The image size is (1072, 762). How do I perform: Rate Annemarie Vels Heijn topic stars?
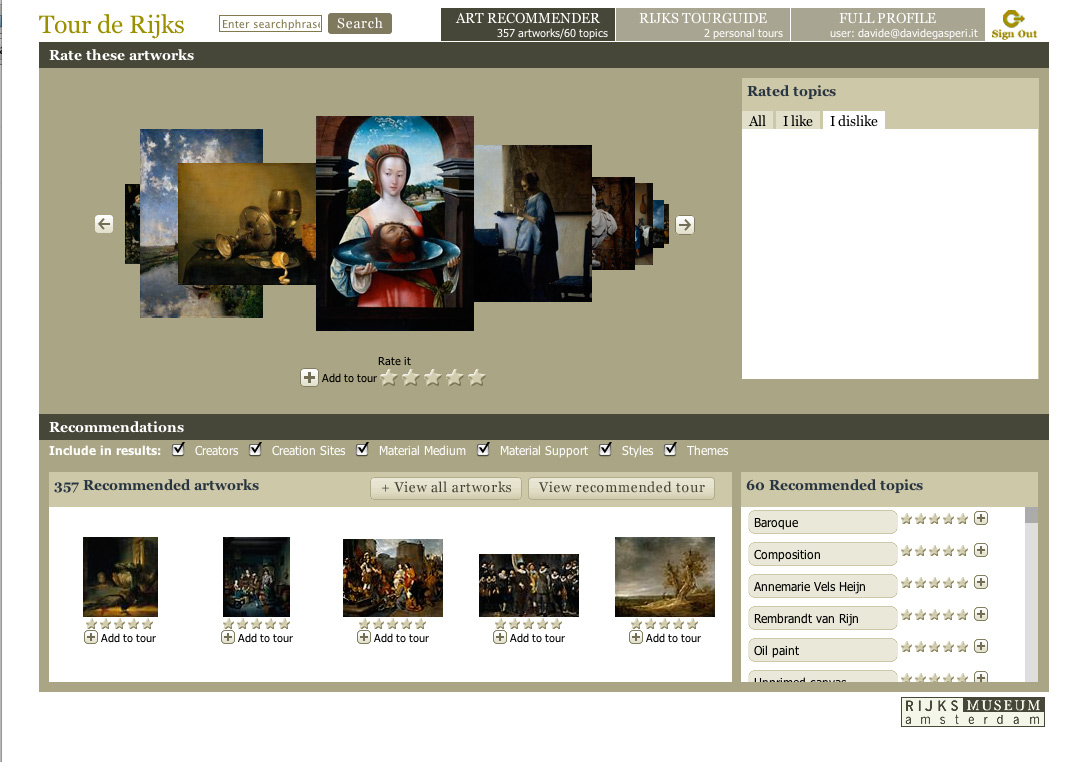[935, 583]
